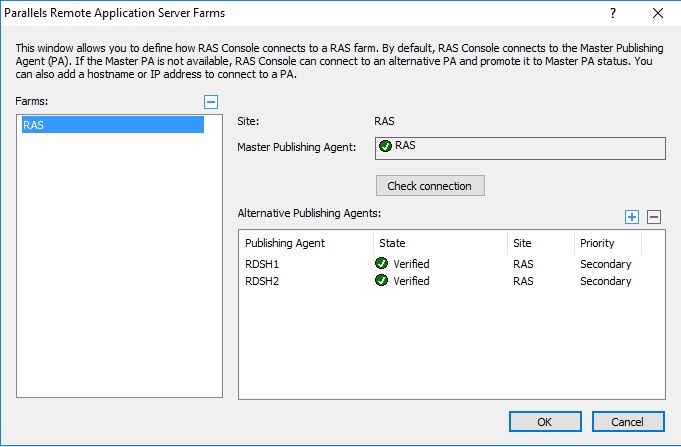Remove an alternative publishing agent with the minus icon
Screen dimensions: 681x447
(x=654, y=217)
